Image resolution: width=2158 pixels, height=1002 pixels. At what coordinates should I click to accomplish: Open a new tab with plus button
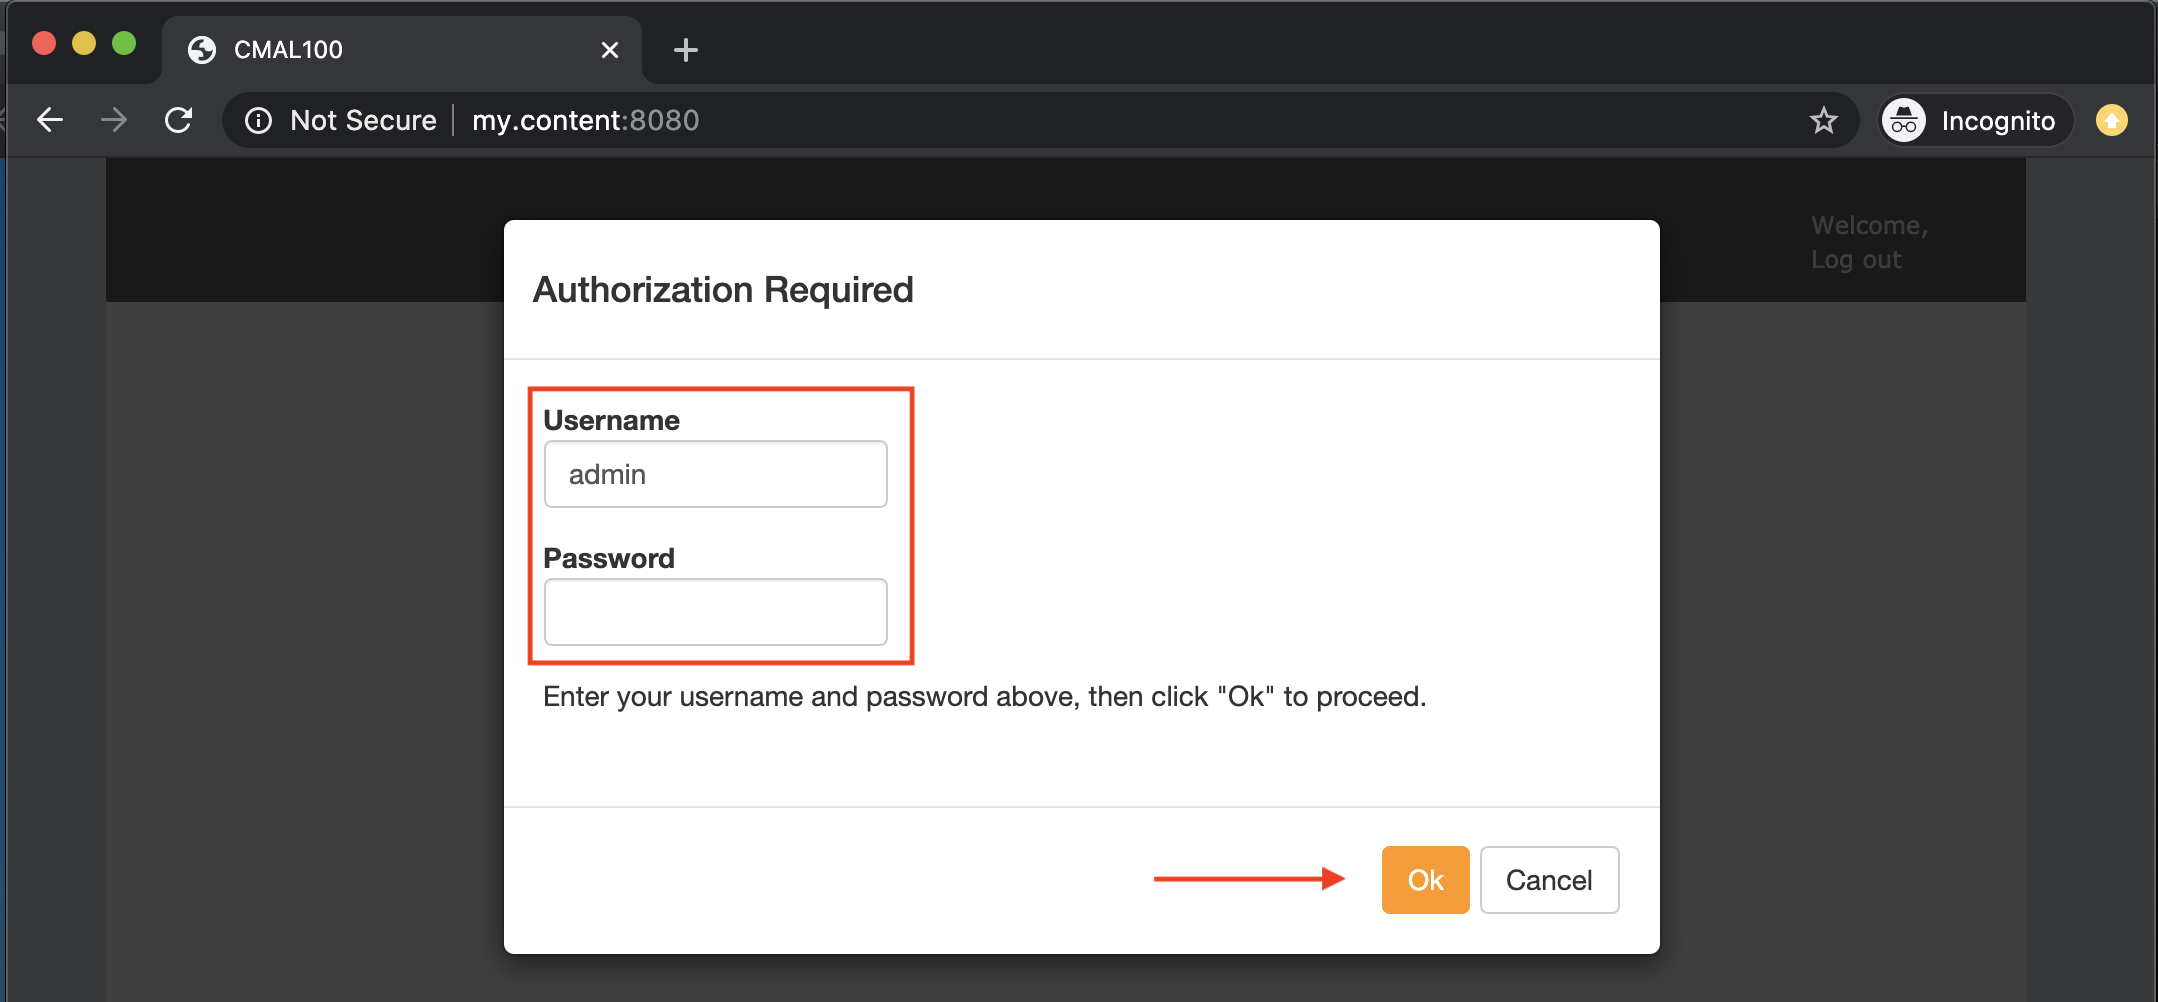[686, 50]
